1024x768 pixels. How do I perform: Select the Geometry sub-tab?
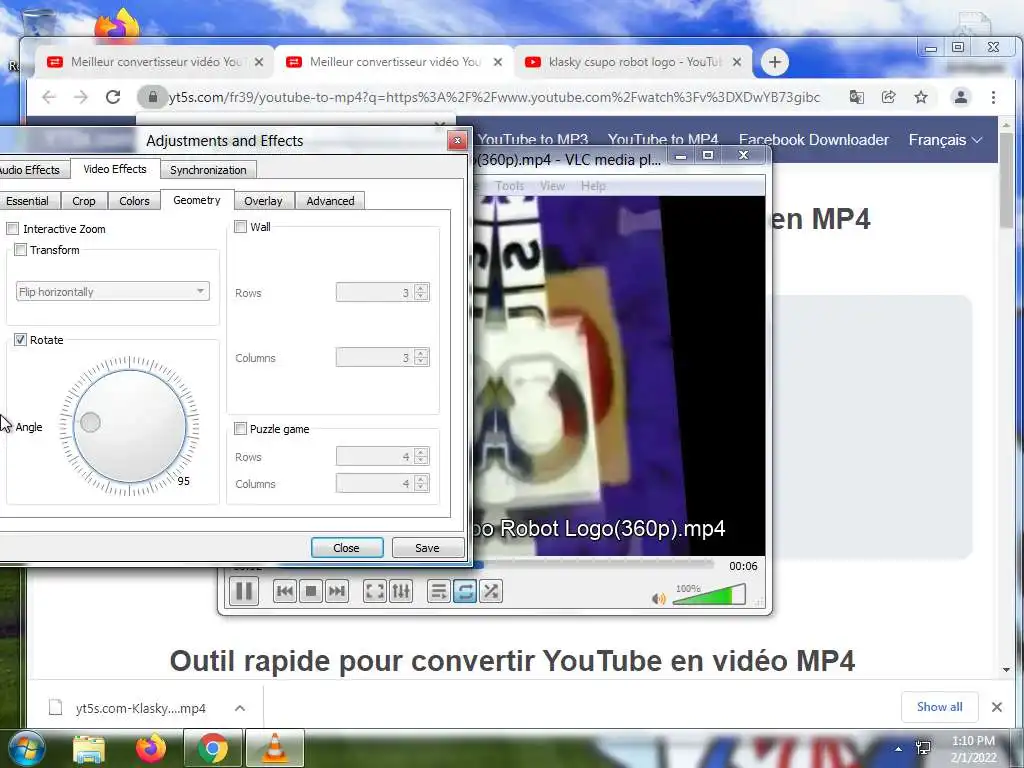197,200
